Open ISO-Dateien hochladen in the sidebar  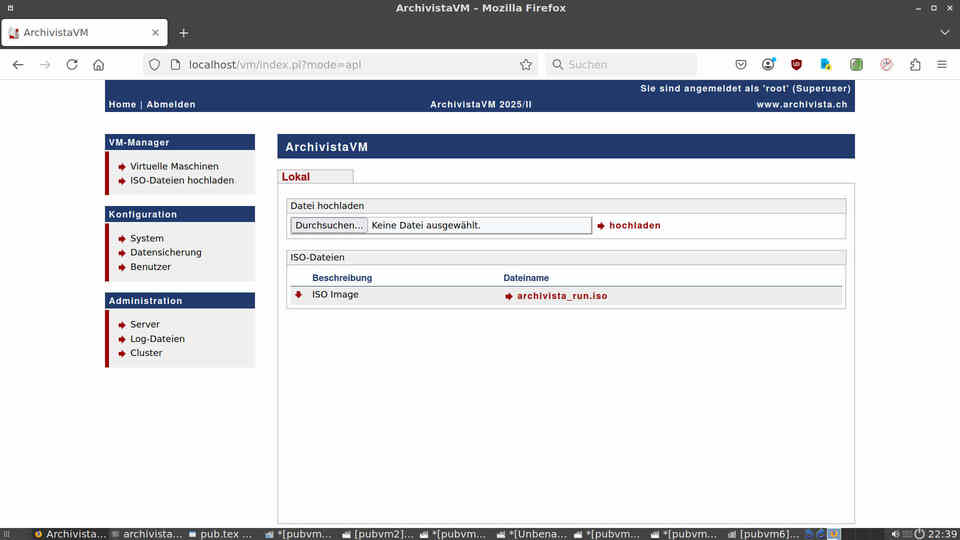(182, 181)
